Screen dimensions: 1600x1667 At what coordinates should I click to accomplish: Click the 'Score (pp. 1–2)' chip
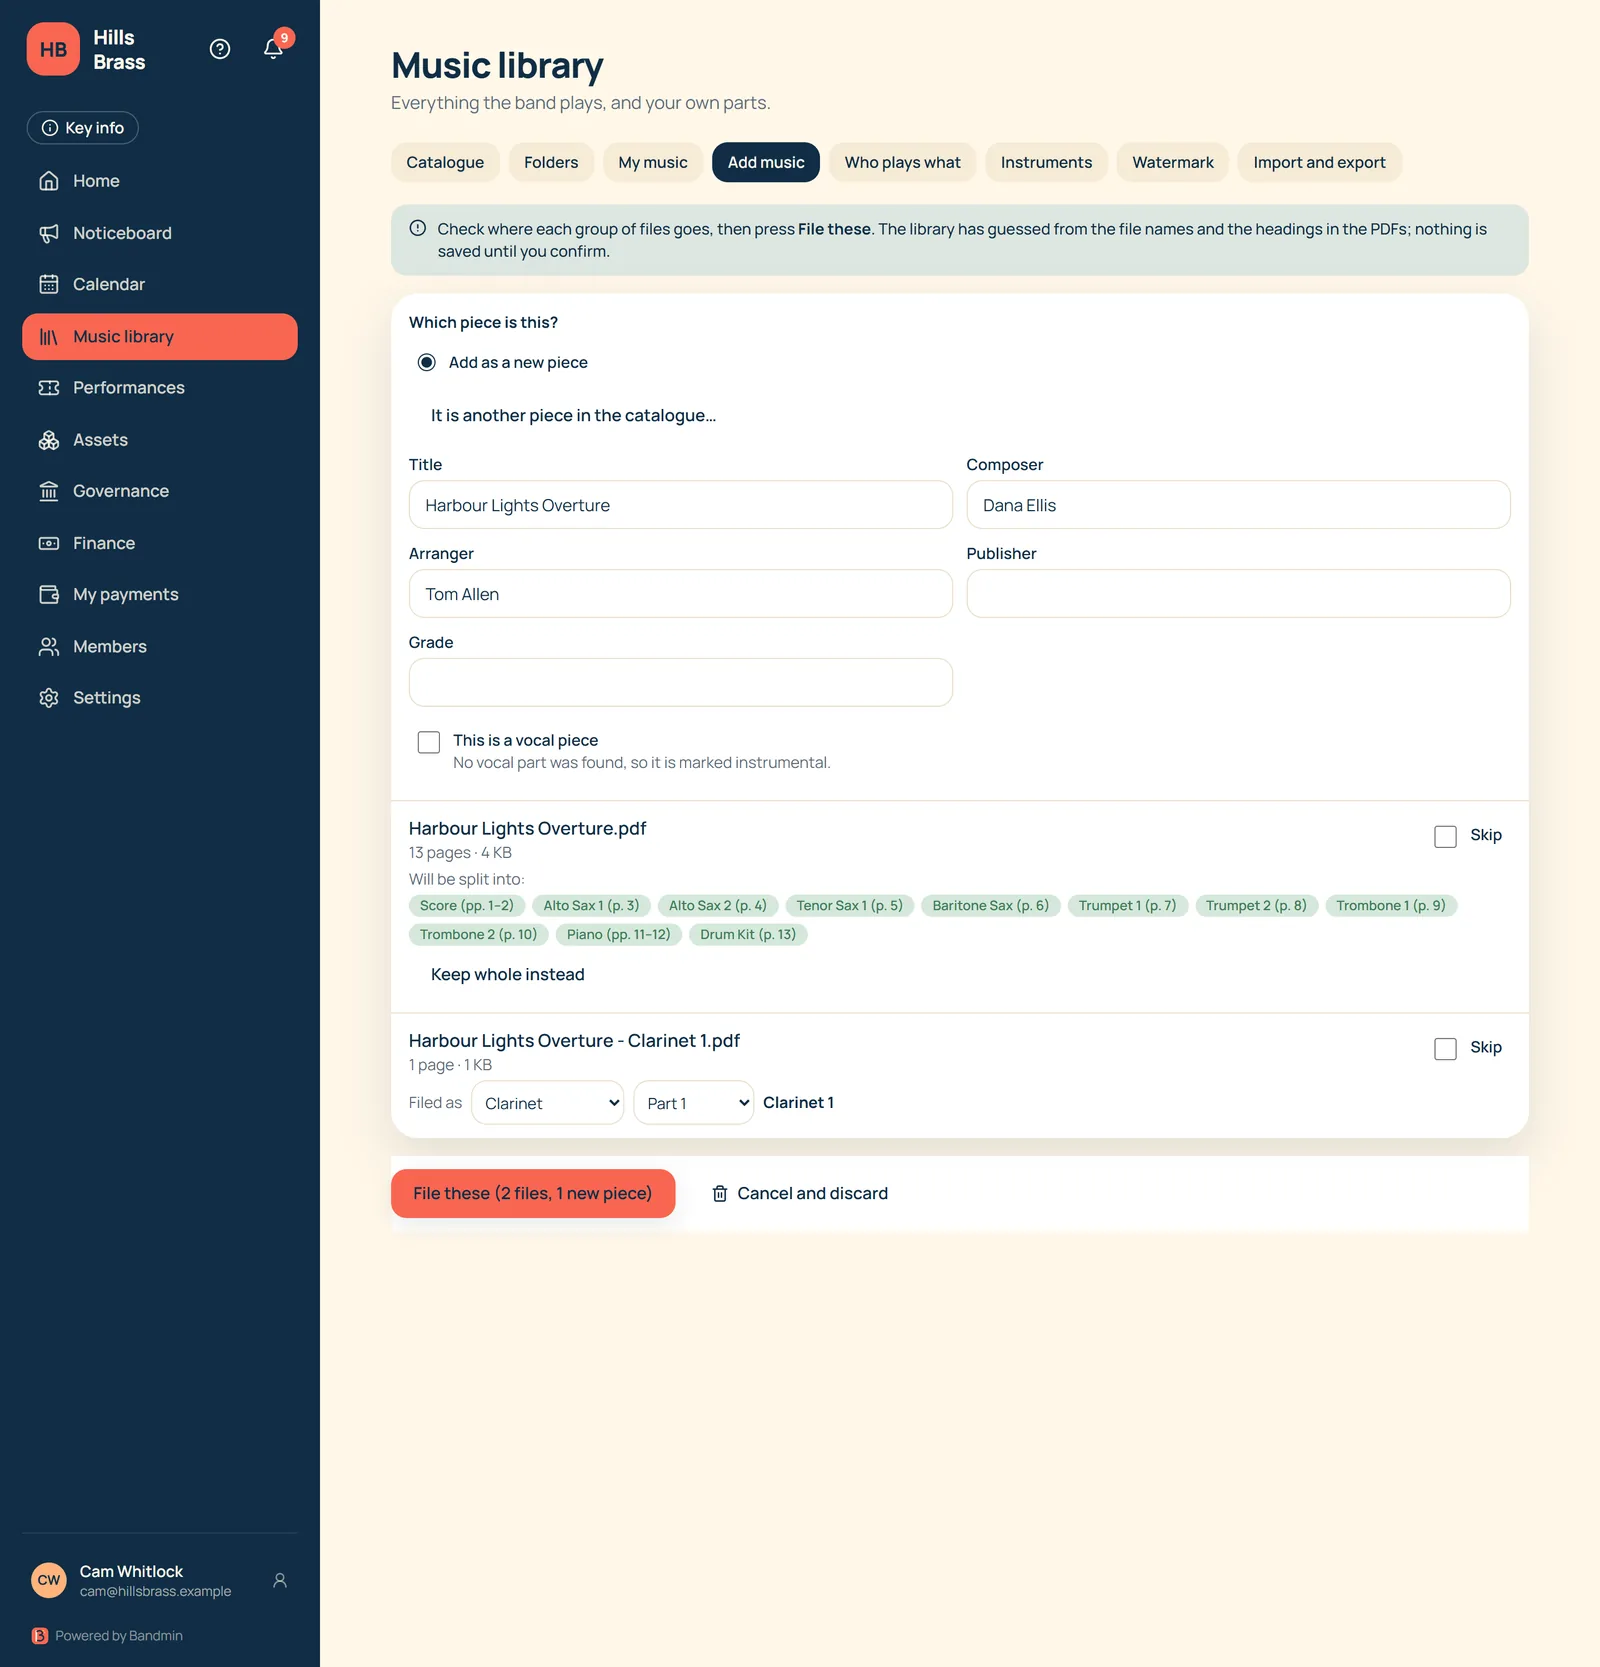467,906
